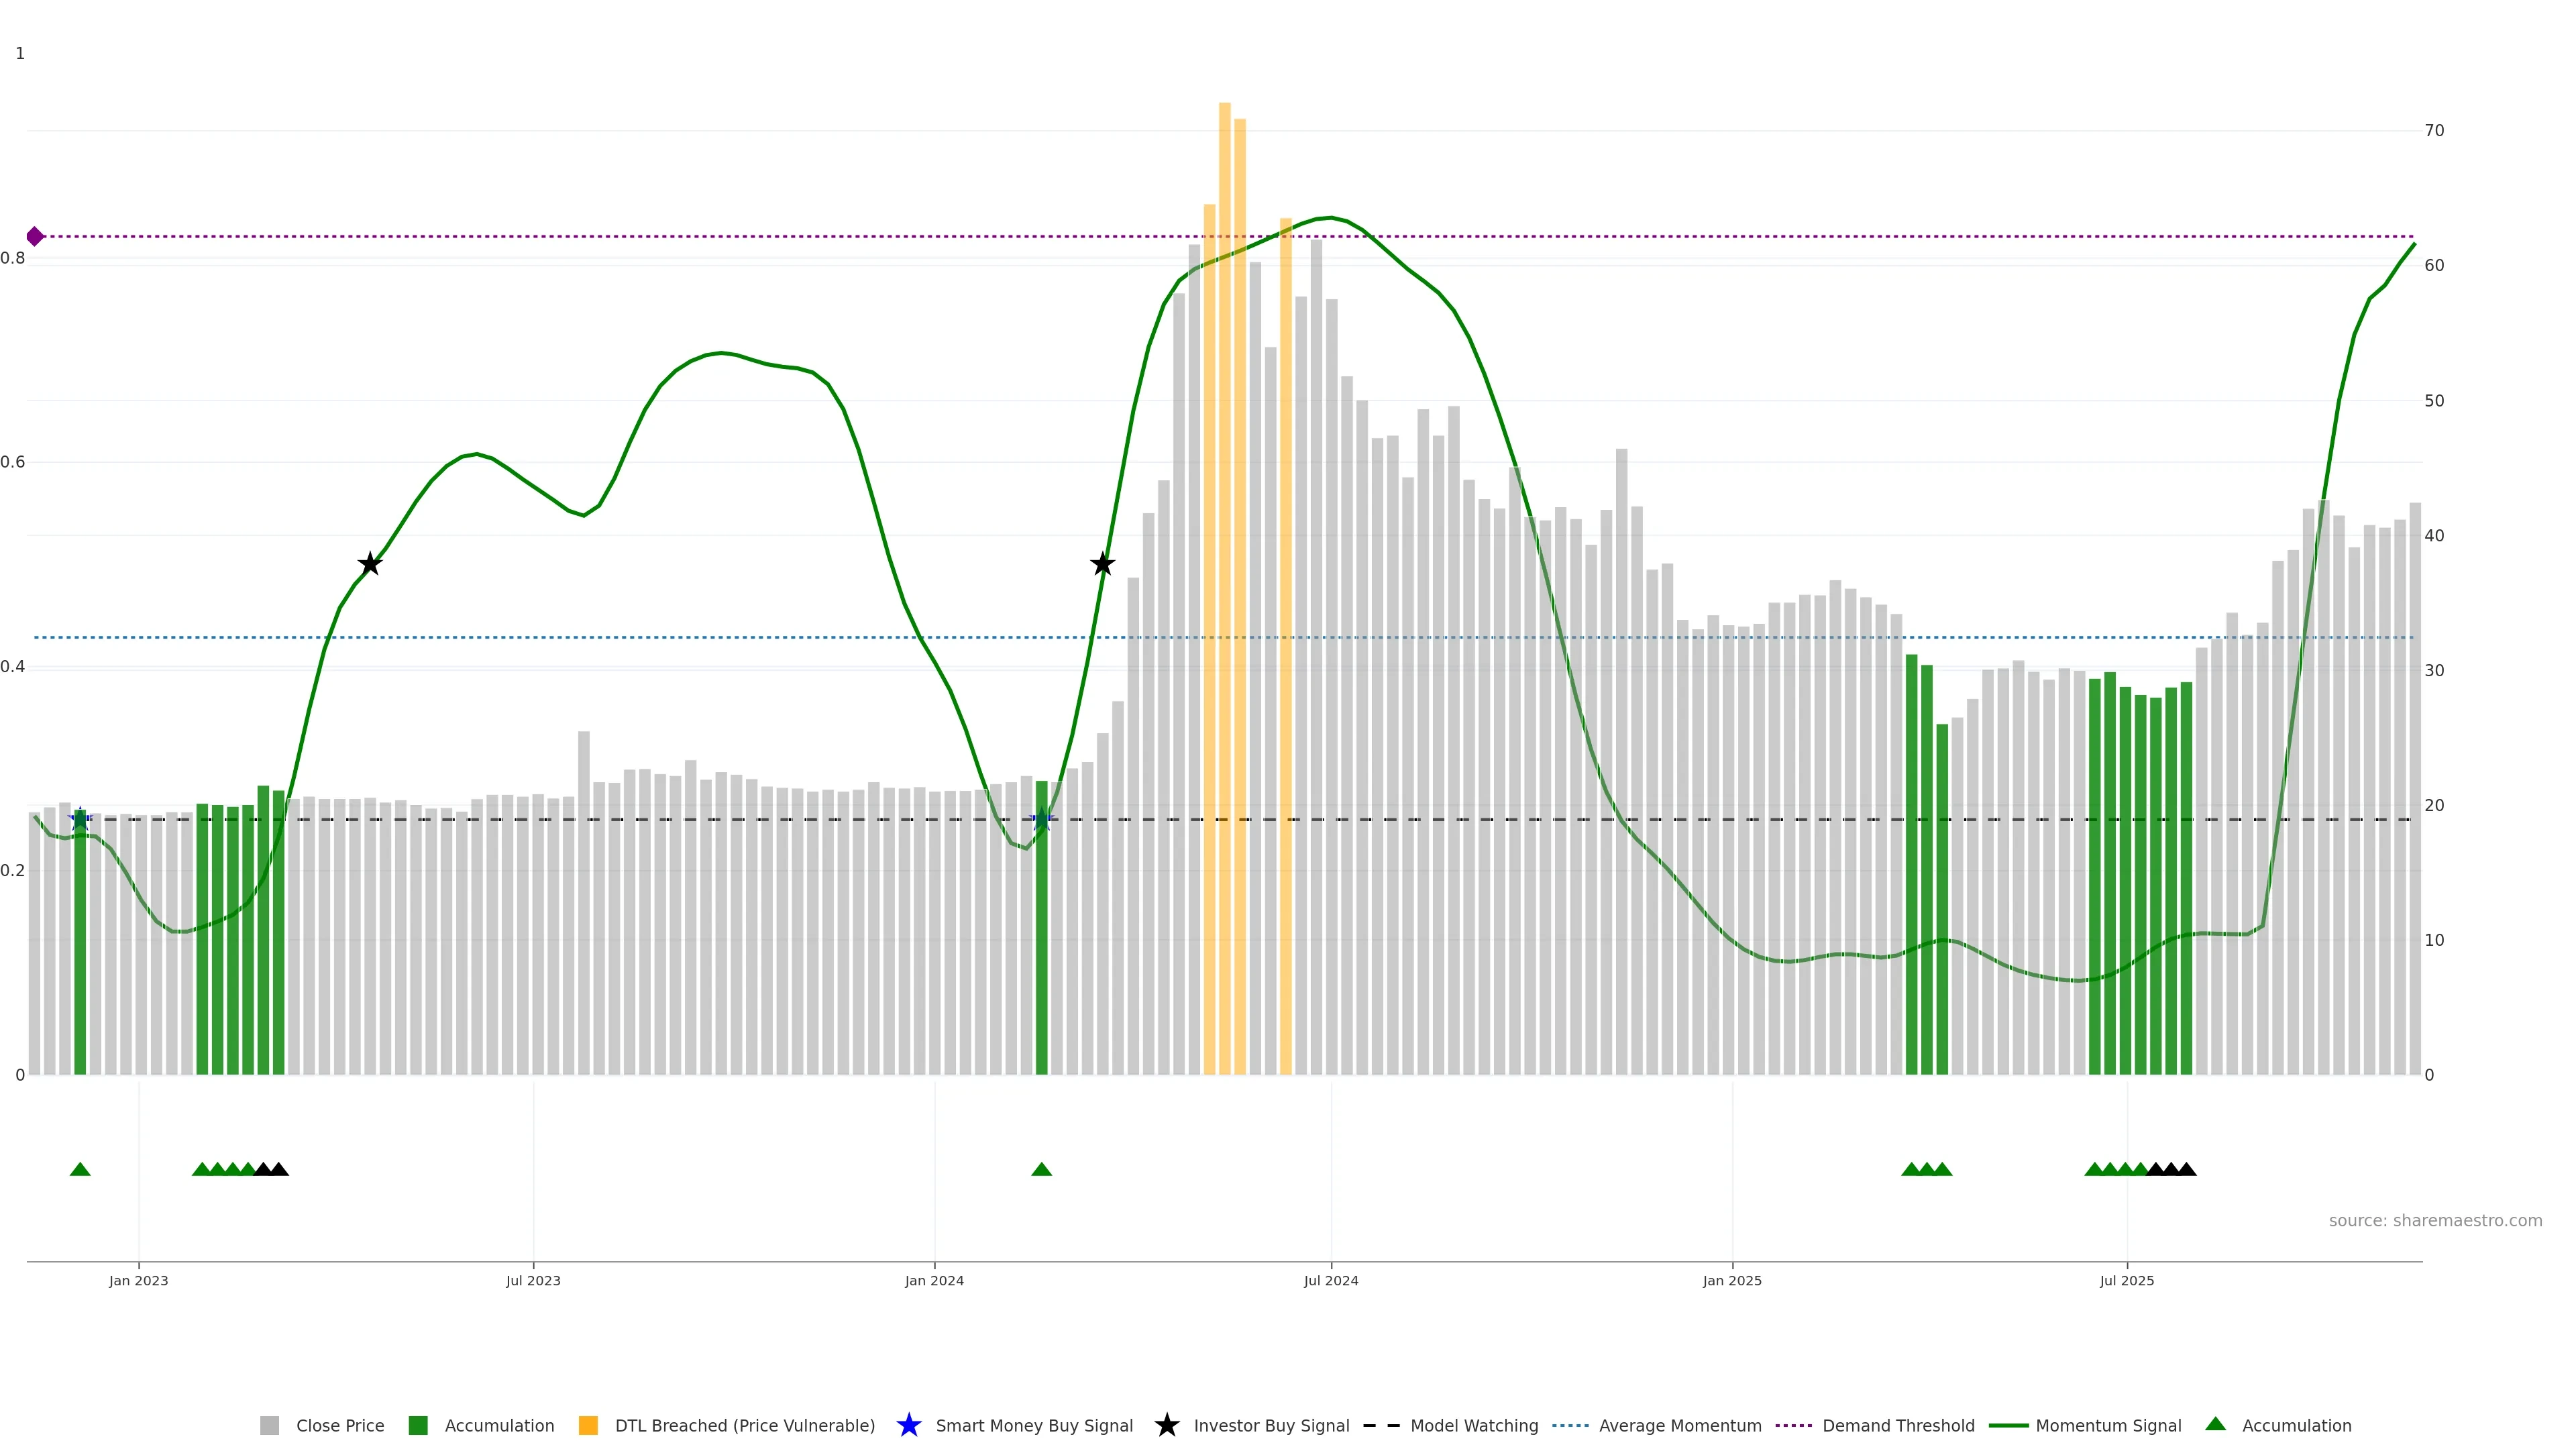This screenshot has height=1449, width=2576.
Task: Click the Jan 2025 x-axis label
Action: 1731,1280
